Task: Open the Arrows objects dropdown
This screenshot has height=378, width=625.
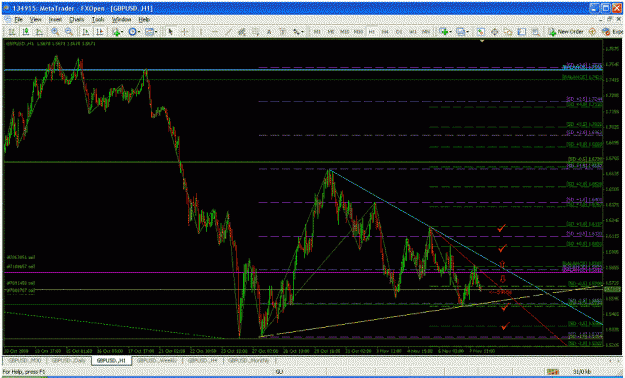Action: tap(298, 32)
